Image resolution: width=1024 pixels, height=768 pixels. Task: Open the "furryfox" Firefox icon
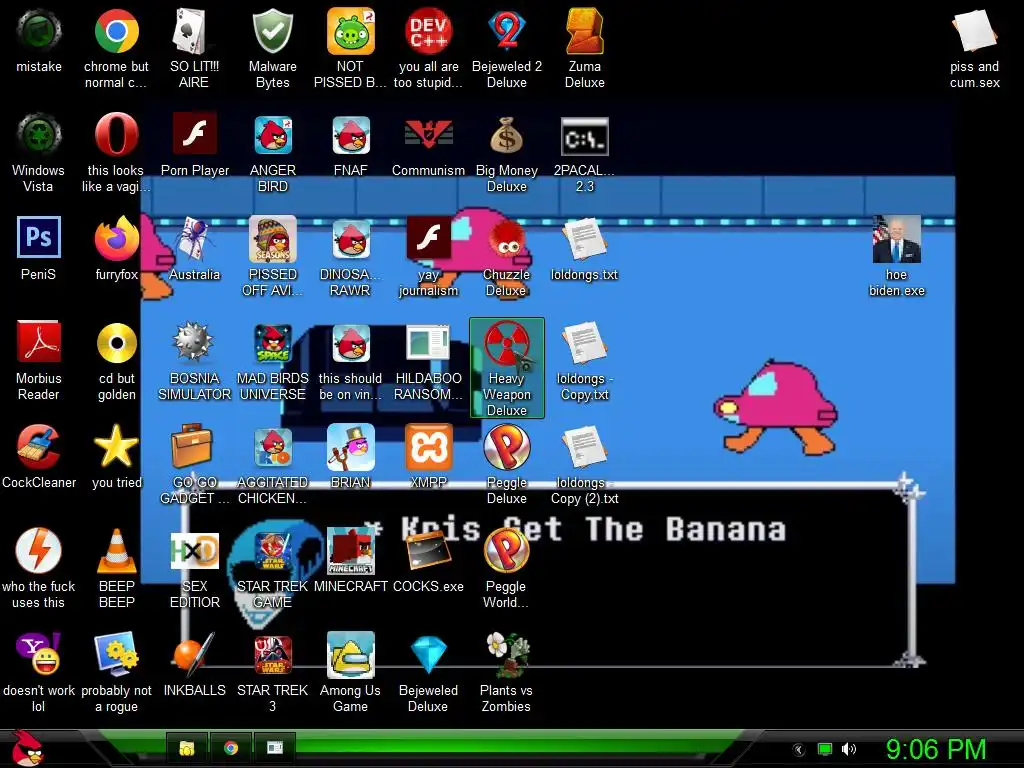pyautogui.click(x=116, y=238)
